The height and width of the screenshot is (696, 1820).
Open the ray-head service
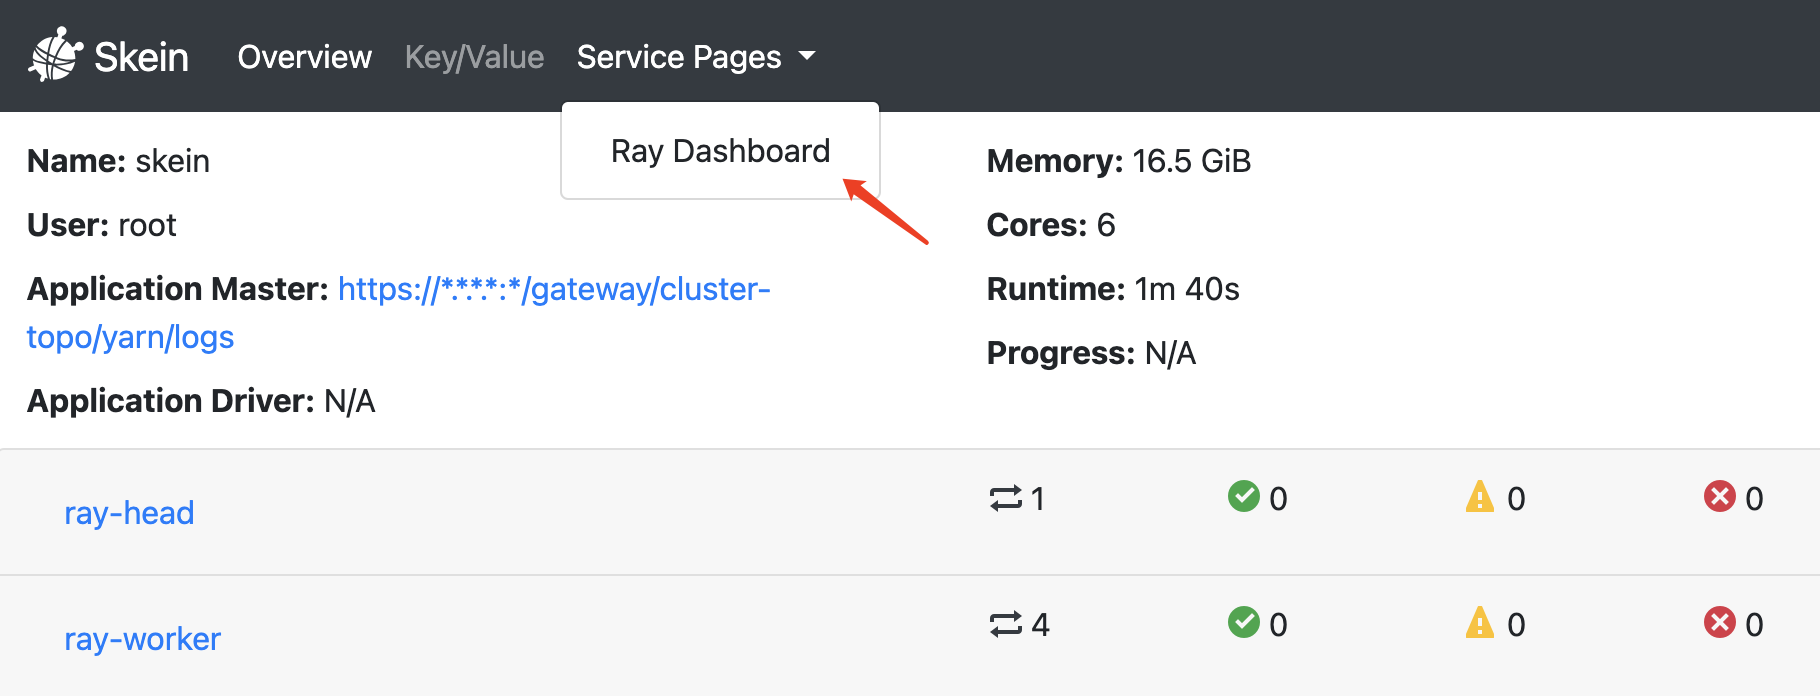(x=129, y=513)
